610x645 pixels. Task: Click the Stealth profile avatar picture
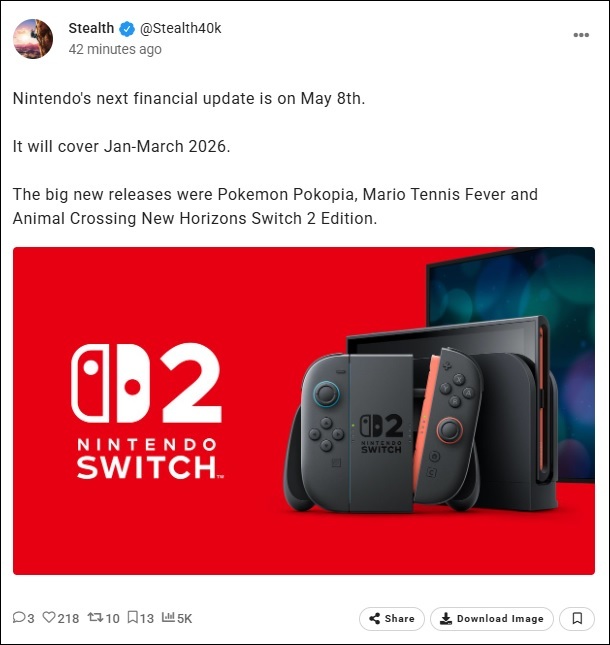[33, 39]
